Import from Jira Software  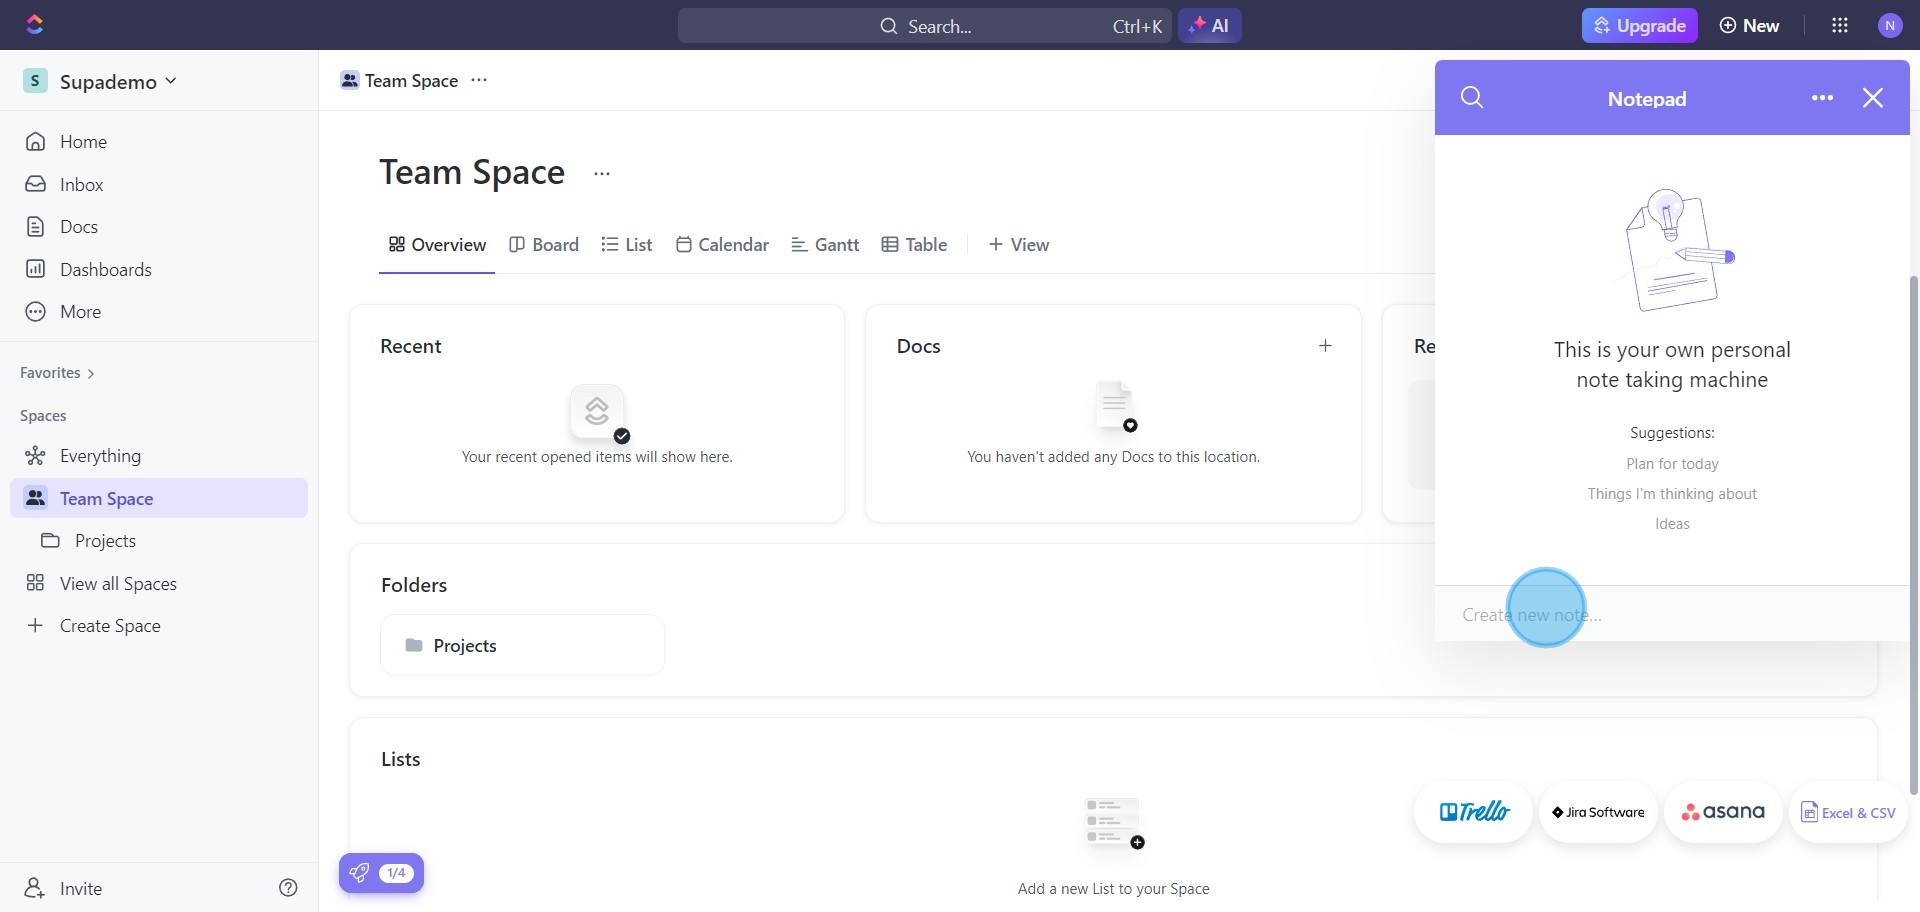tap(1598, 812)
